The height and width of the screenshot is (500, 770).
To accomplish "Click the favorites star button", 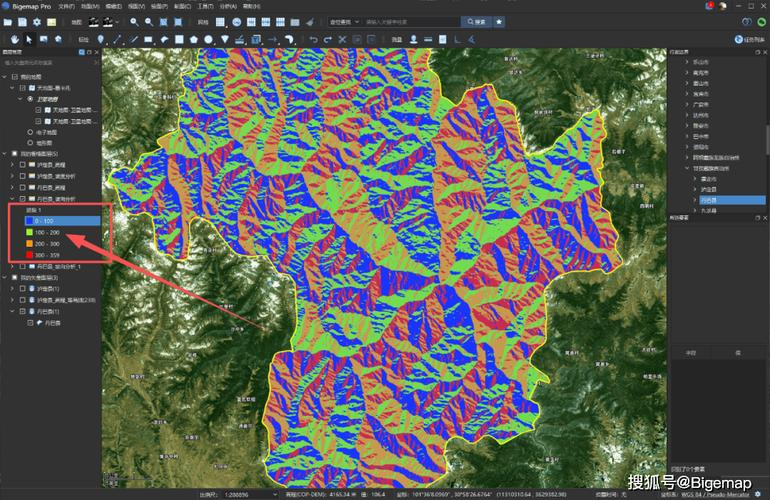I will point(499,21).
